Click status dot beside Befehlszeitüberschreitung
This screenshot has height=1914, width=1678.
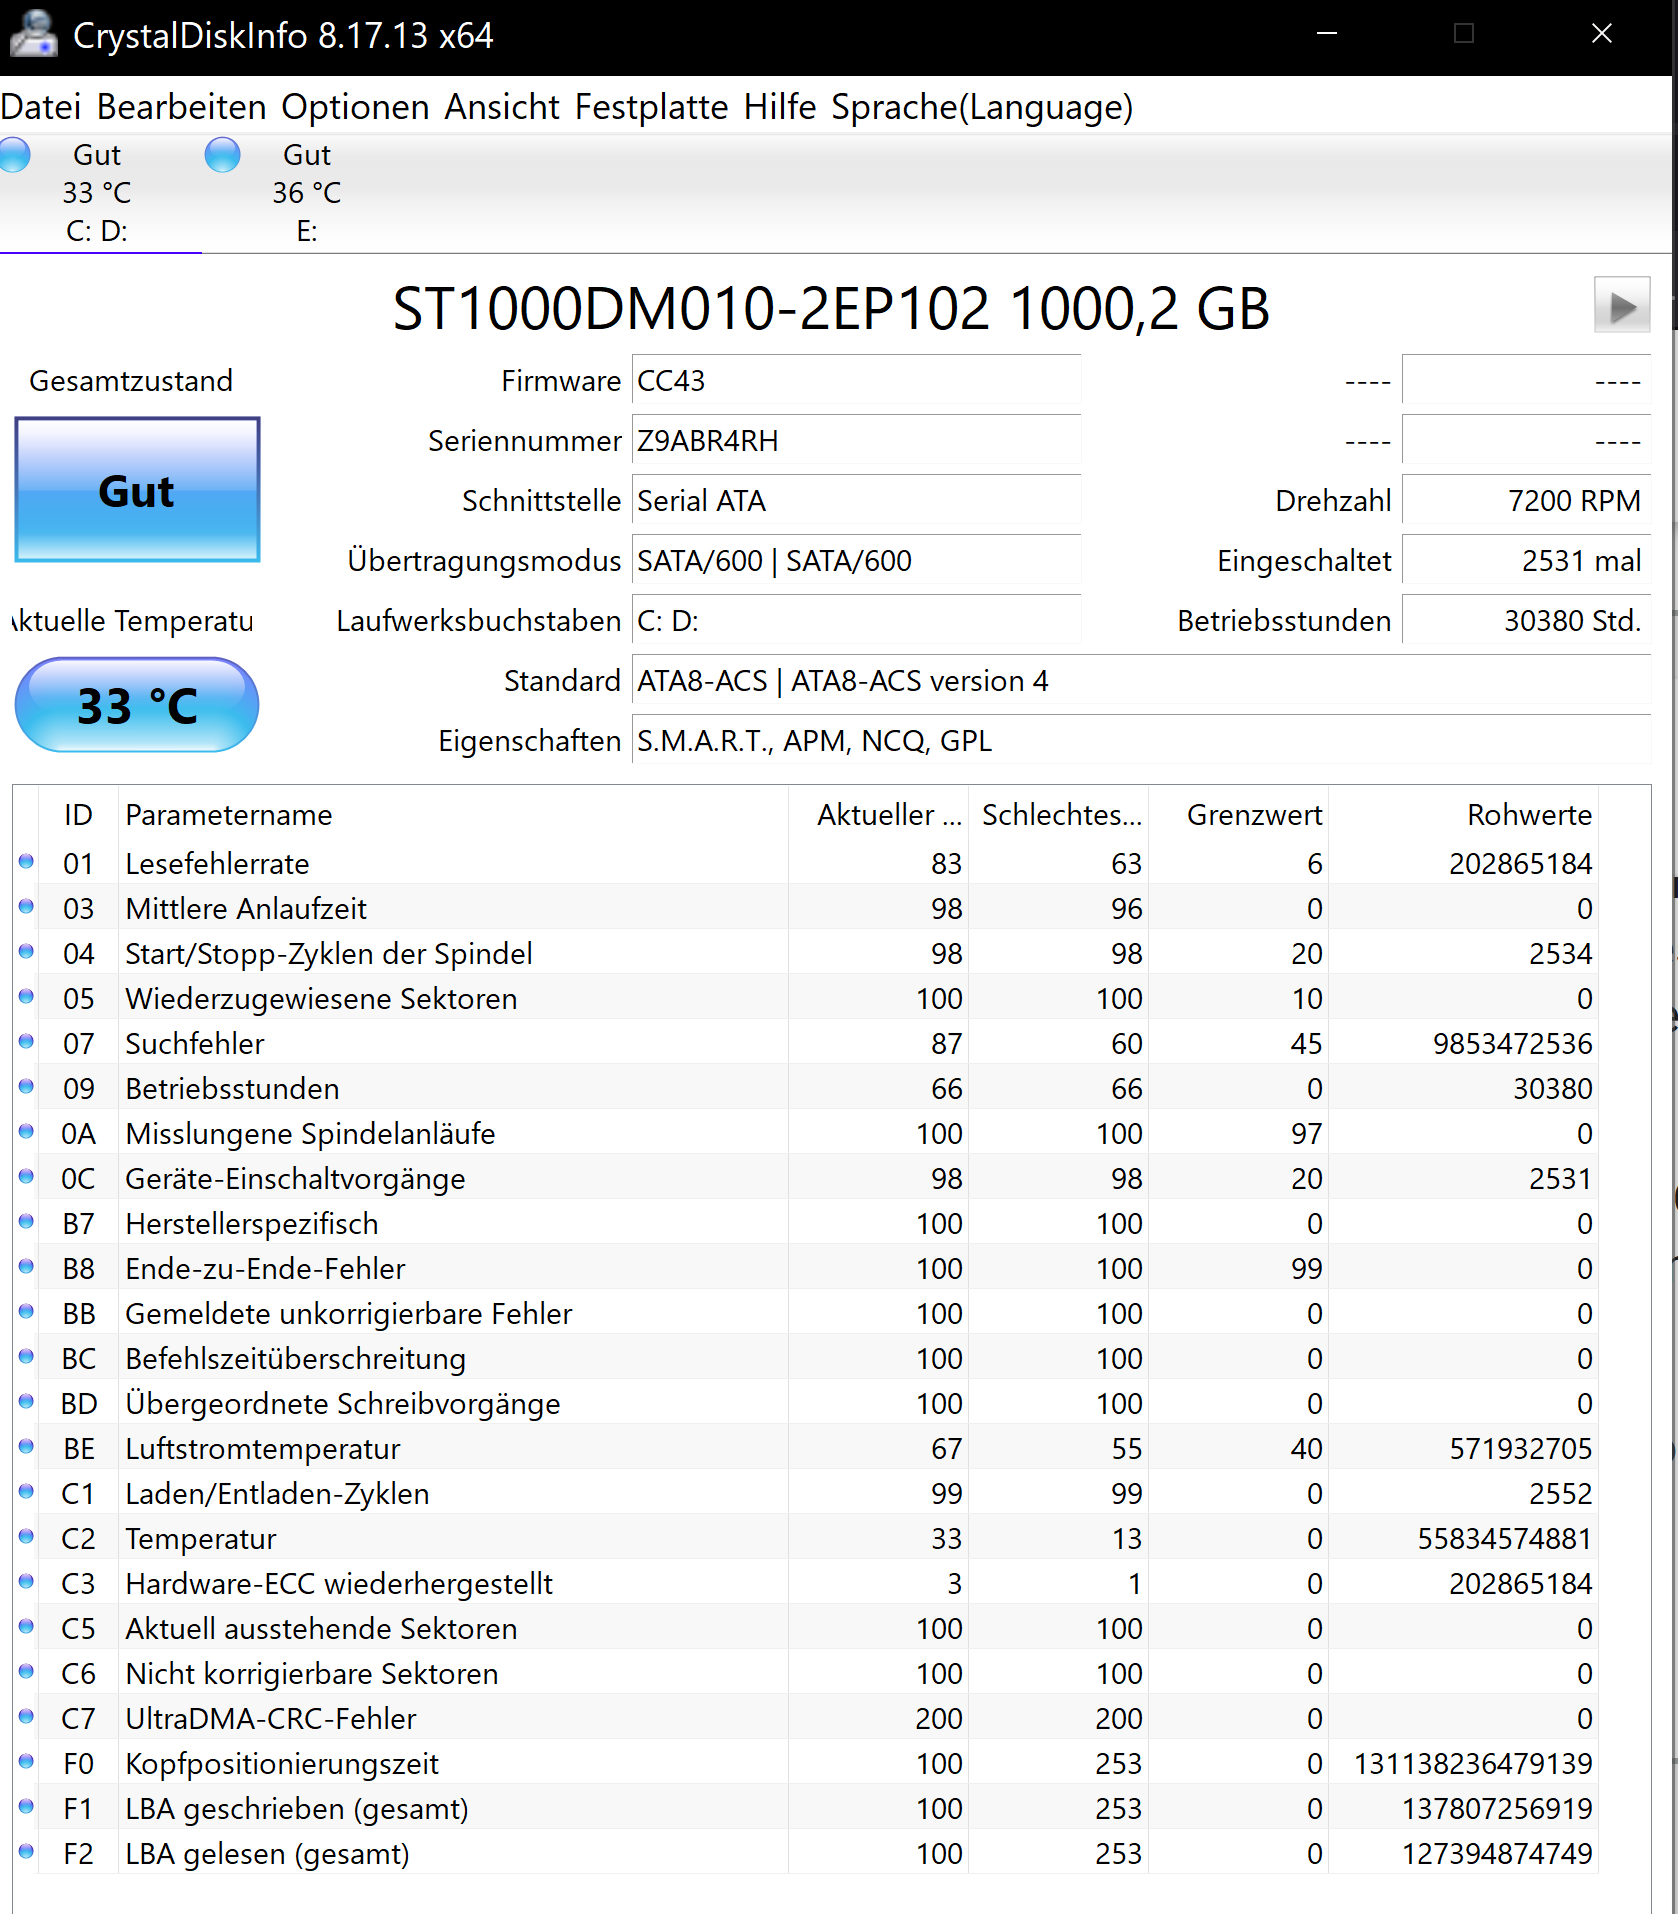(x=26, y=1356)
